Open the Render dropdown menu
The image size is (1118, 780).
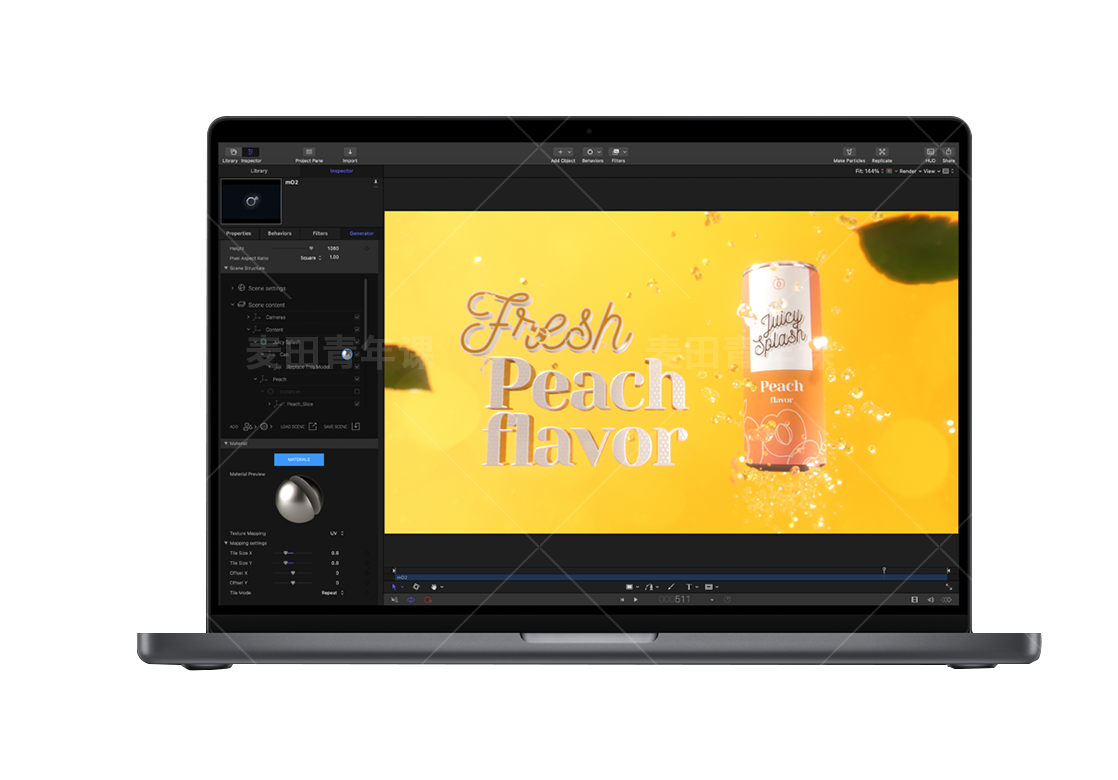911,171
